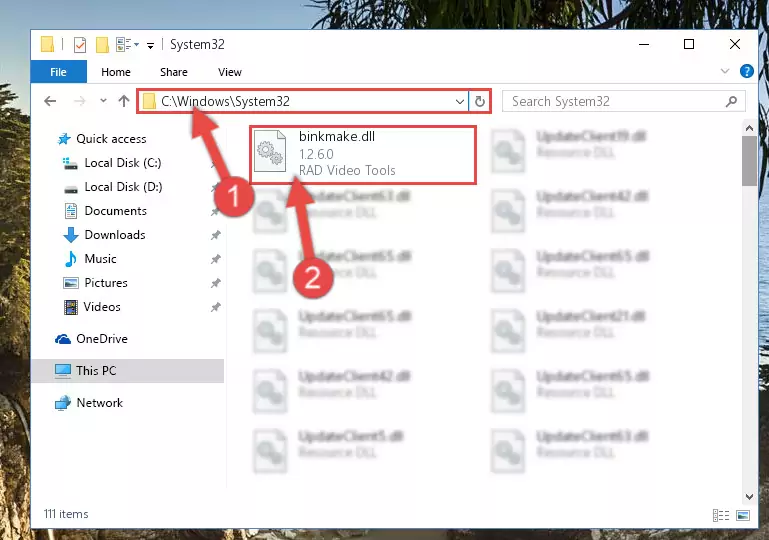Click the search magnifier icon
The image size is (769, 540).
[731, 102]
